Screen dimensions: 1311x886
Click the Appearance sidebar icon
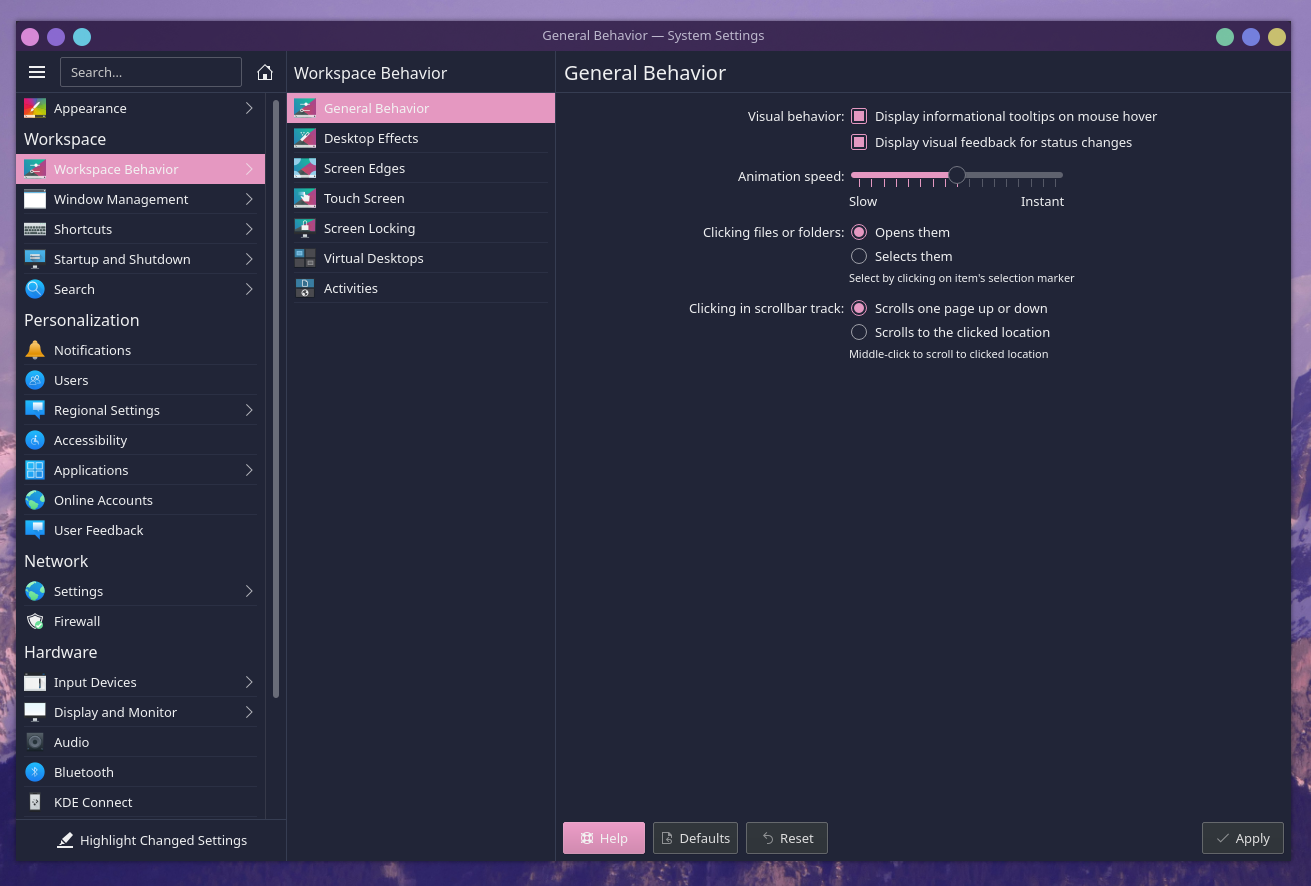[35, 108]
